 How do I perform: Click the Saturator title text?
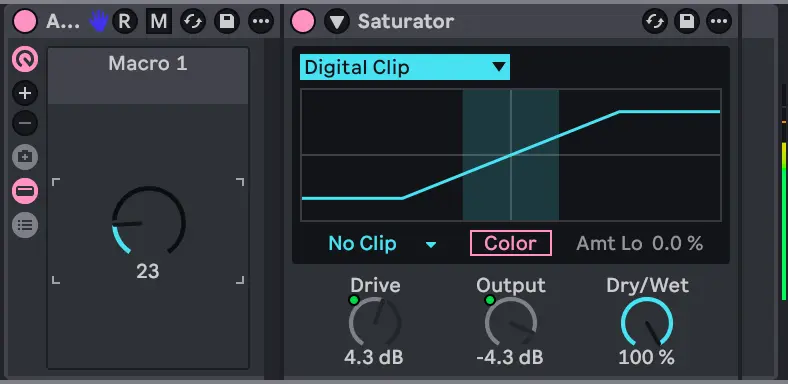click(406, 22)
